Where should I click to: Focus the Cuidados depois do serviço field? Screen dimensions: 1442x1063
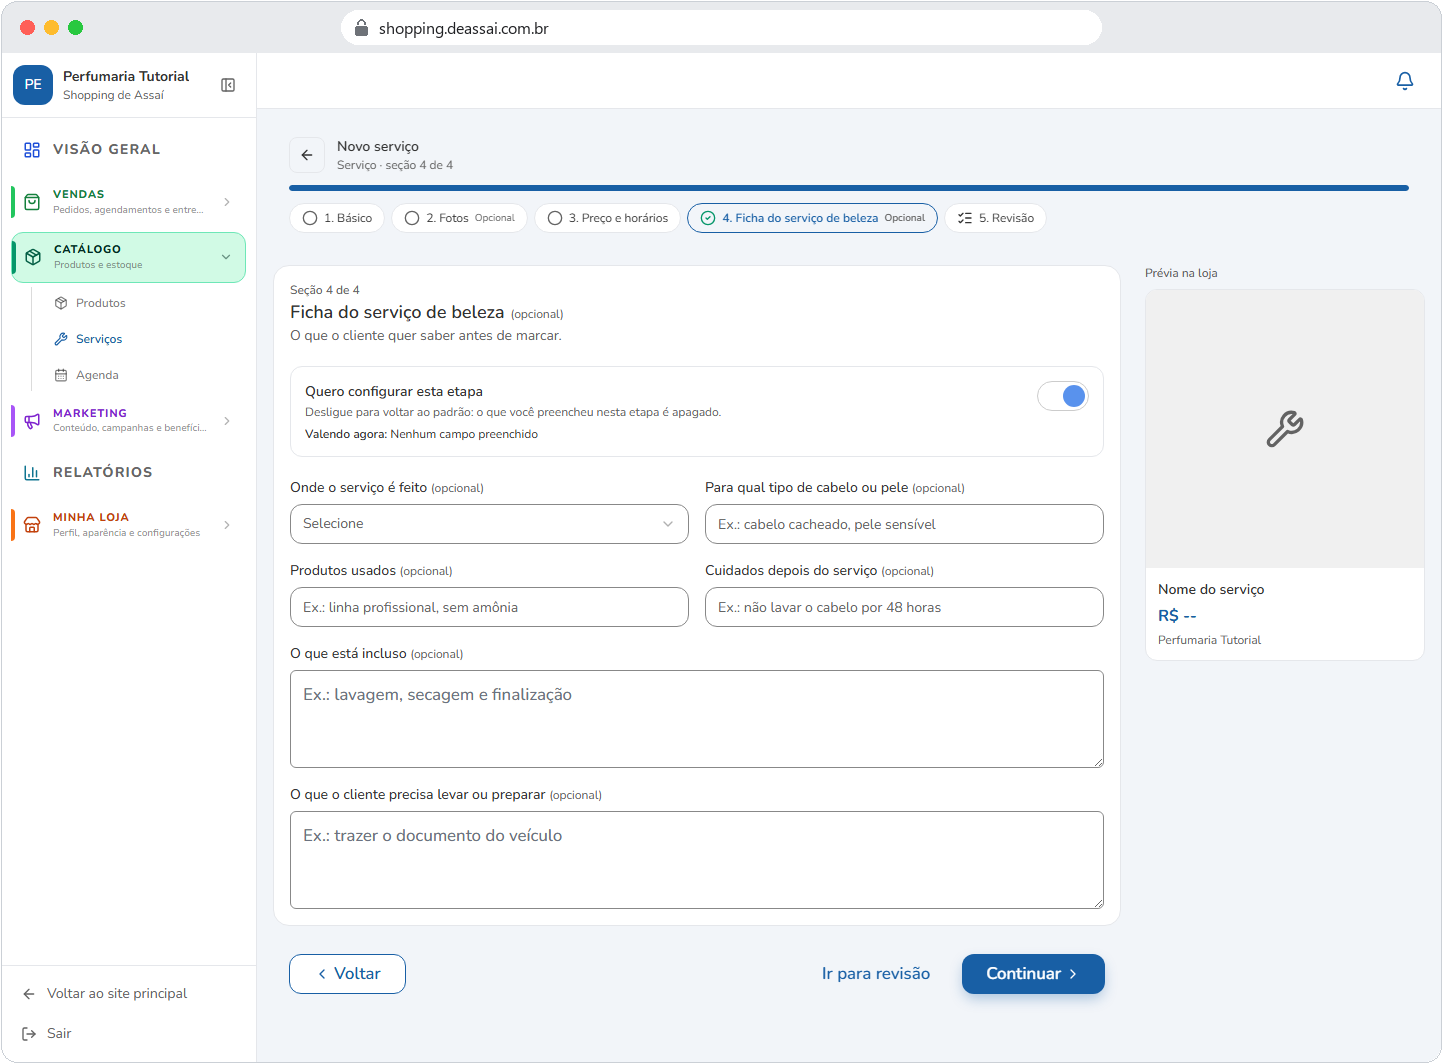[x=904, y=607]
